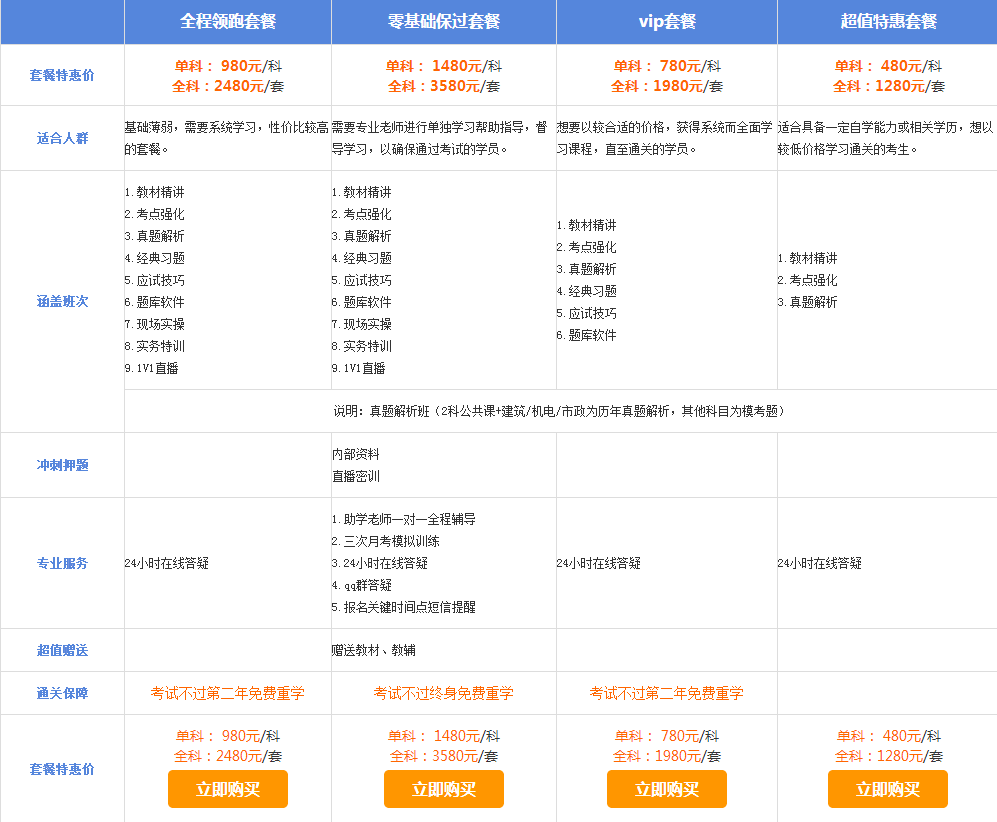Click the 内部资料 item in 冲刺押题 row
Screen dimensions: 997x822
(356, 454)
